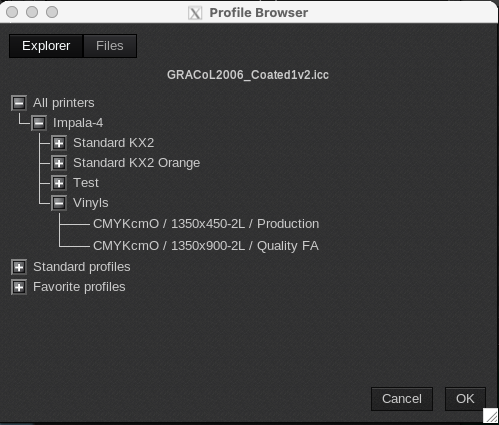Expand the Favorite profiles group

[19, 287]
